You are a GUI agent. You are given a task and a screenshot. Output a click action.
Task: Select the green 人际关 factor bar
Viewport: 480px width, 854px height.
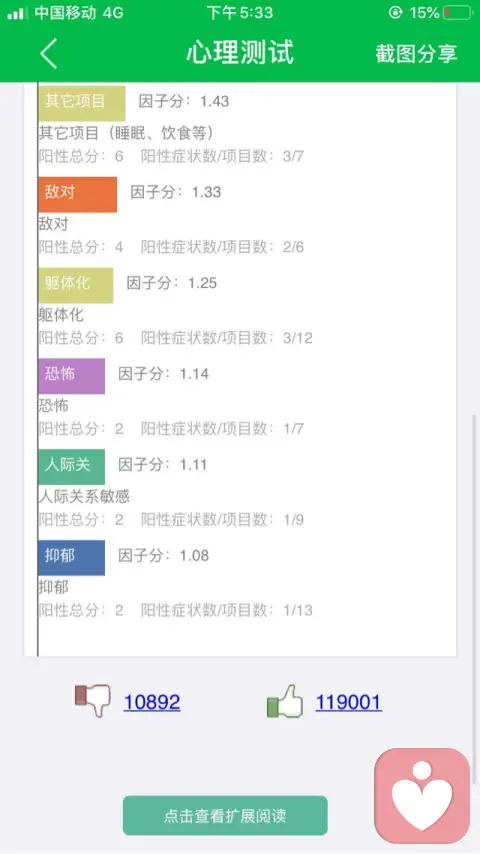coord(71,467)
